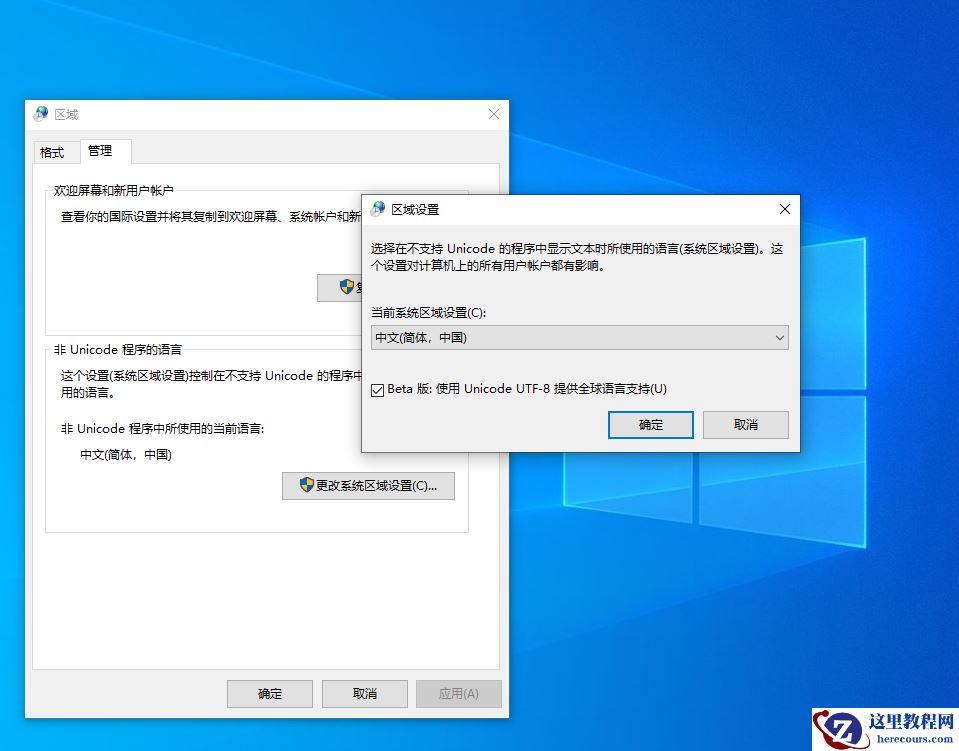Screen dimensions: 959x751
Task: Click the globe icon in 区域 window title bar
Action: pyautogui.click(x=40, y=113)
